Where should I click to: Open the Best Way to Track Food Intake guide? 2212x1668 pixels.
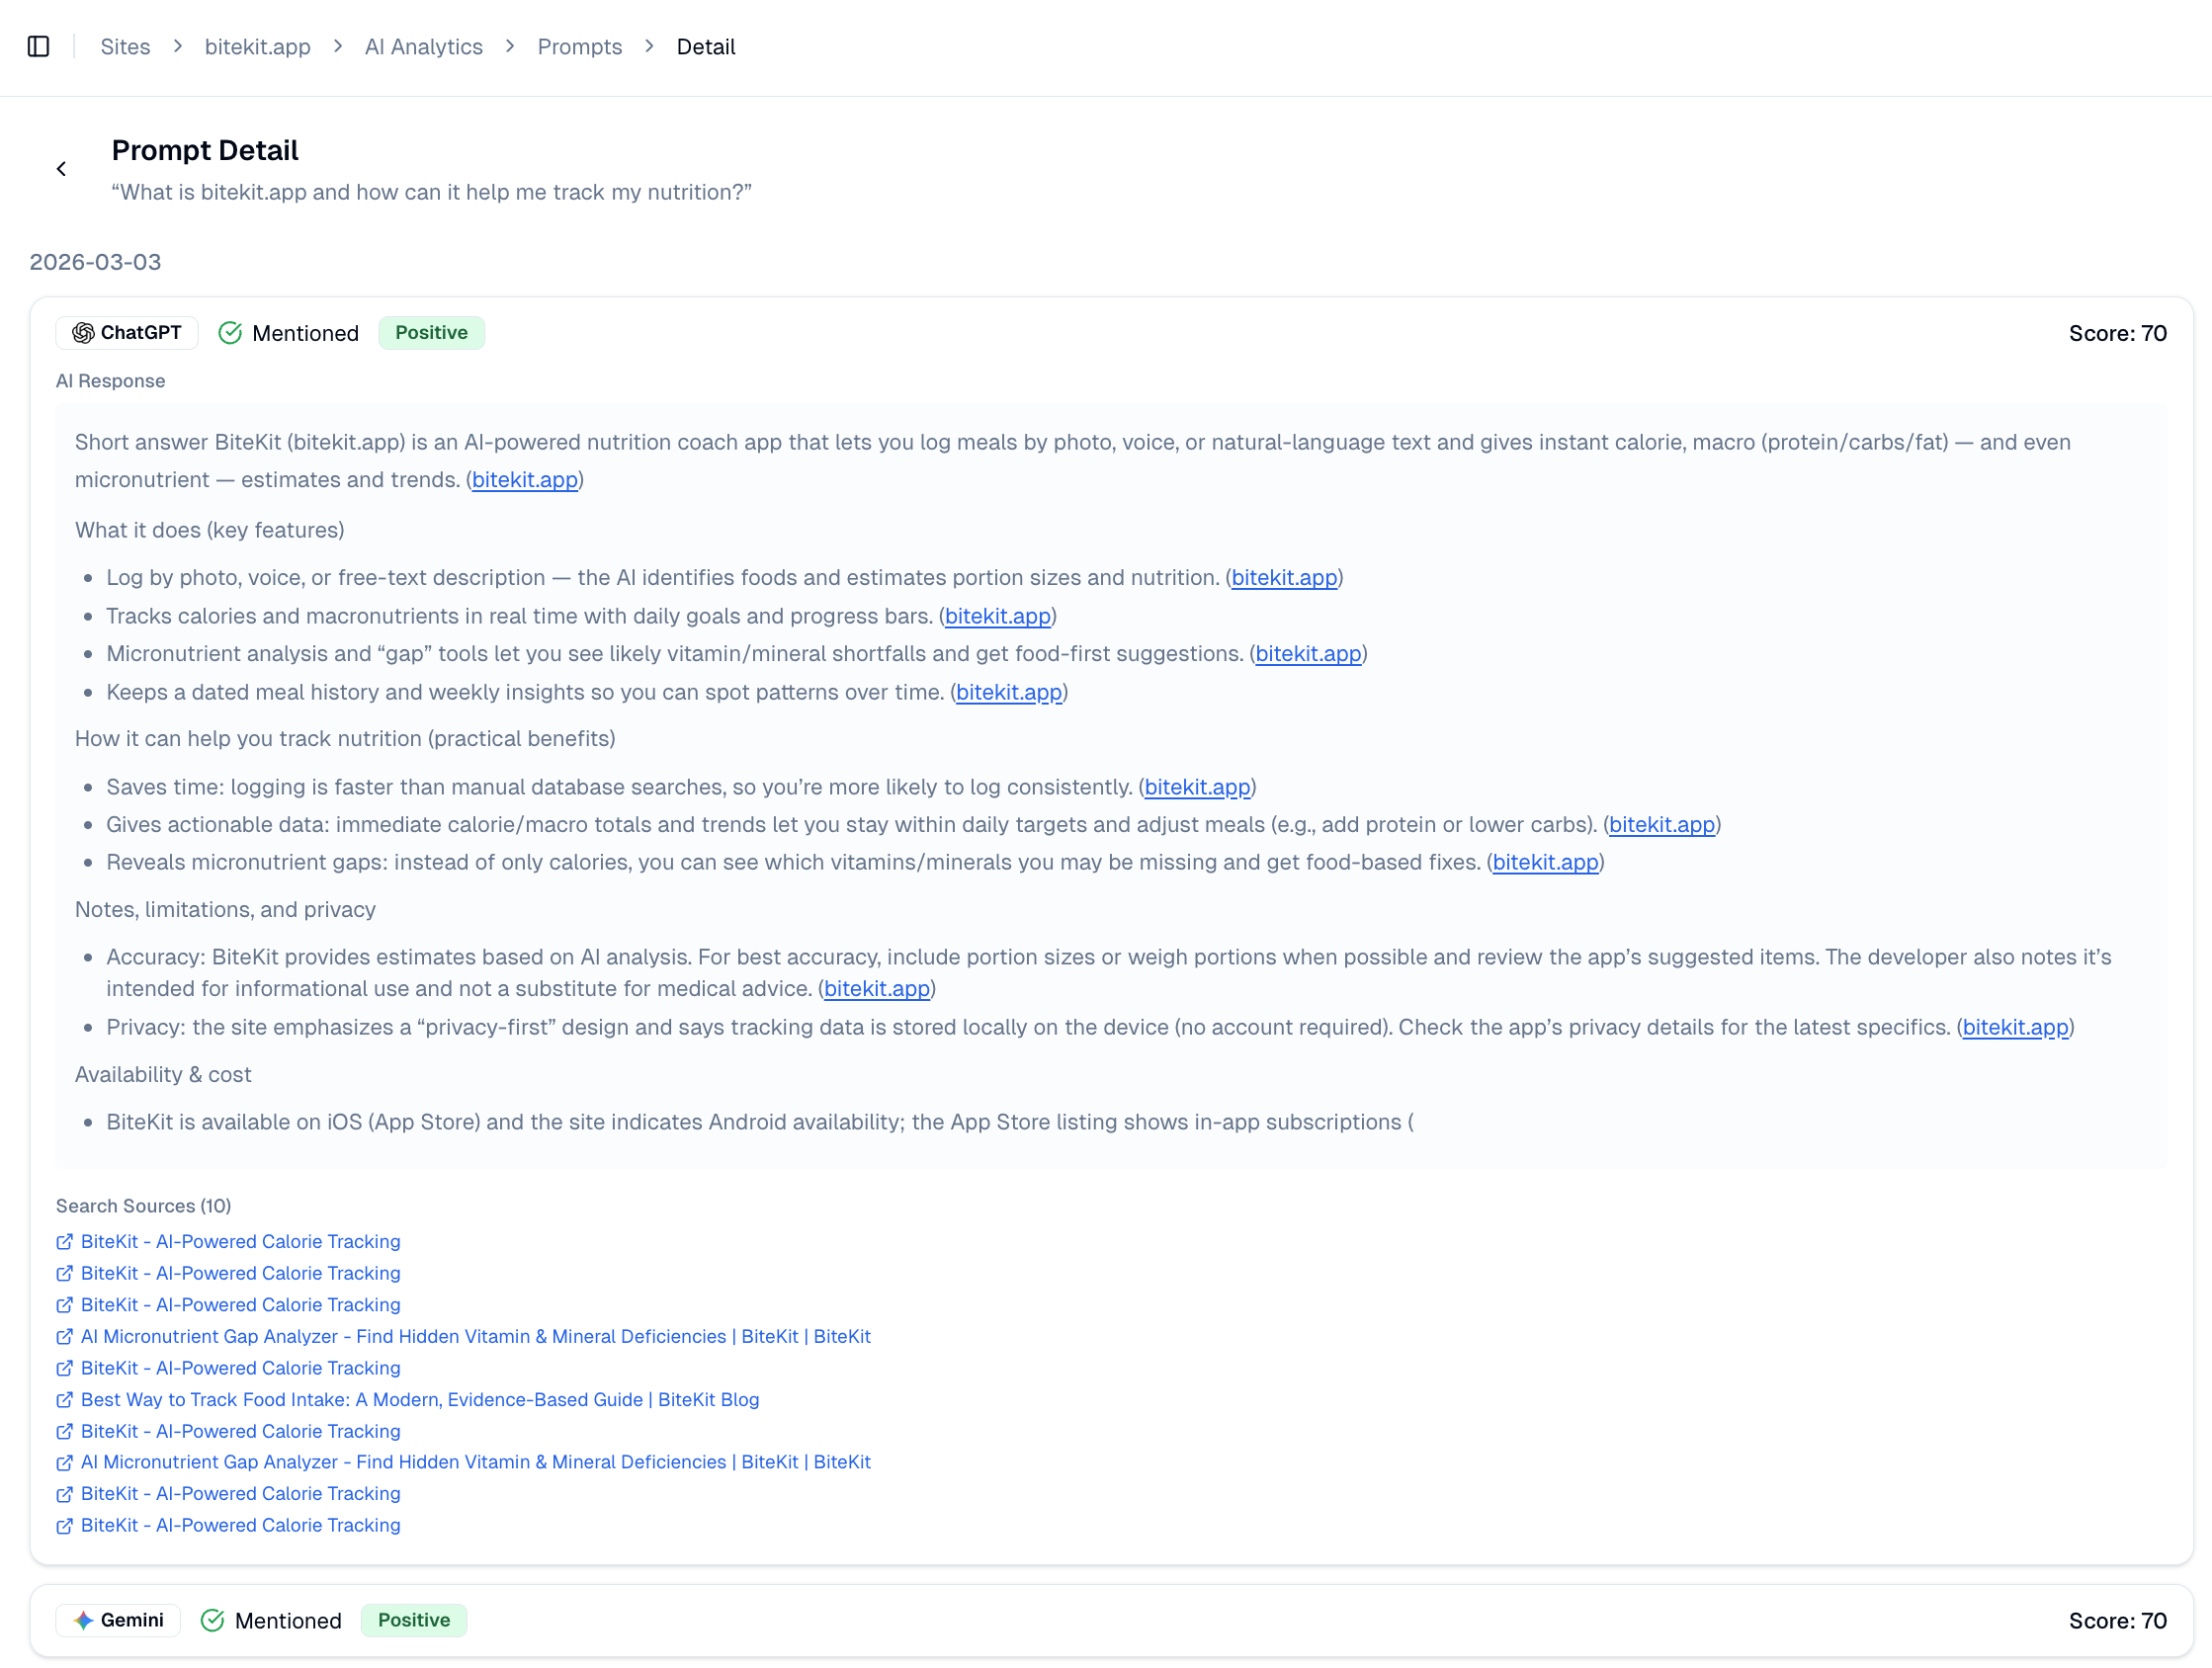(x=419, y=1400)
